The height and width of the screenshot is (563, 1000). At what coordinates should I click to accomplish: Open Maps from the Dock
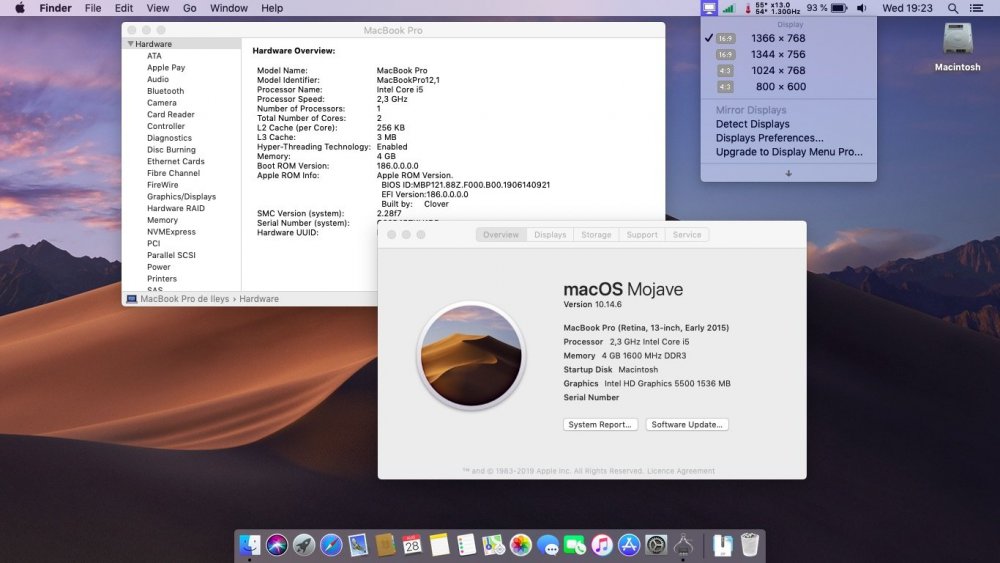coord(494,545)
